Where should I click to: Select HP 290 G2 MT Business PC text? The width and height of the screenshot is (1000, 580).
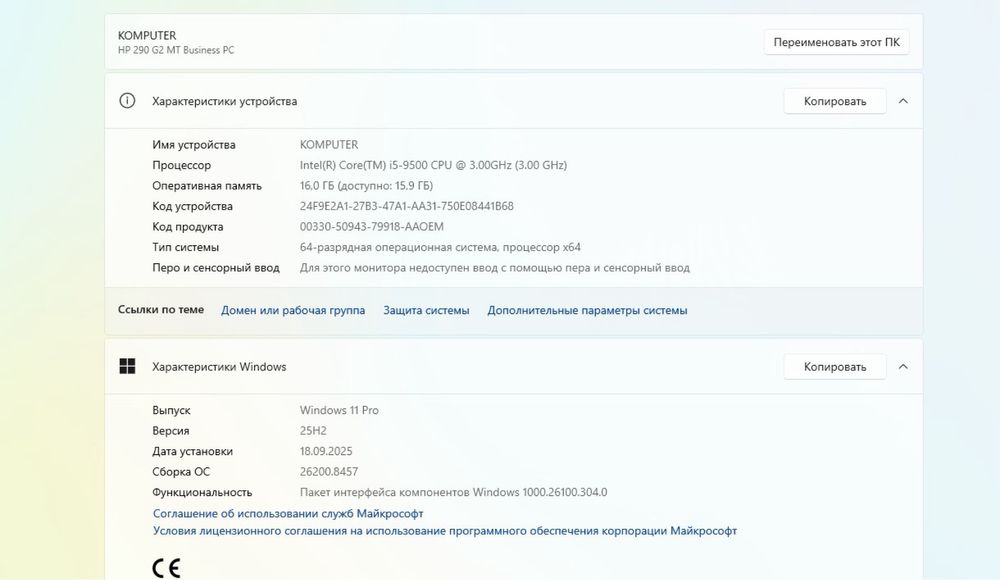tap(176, 50)
